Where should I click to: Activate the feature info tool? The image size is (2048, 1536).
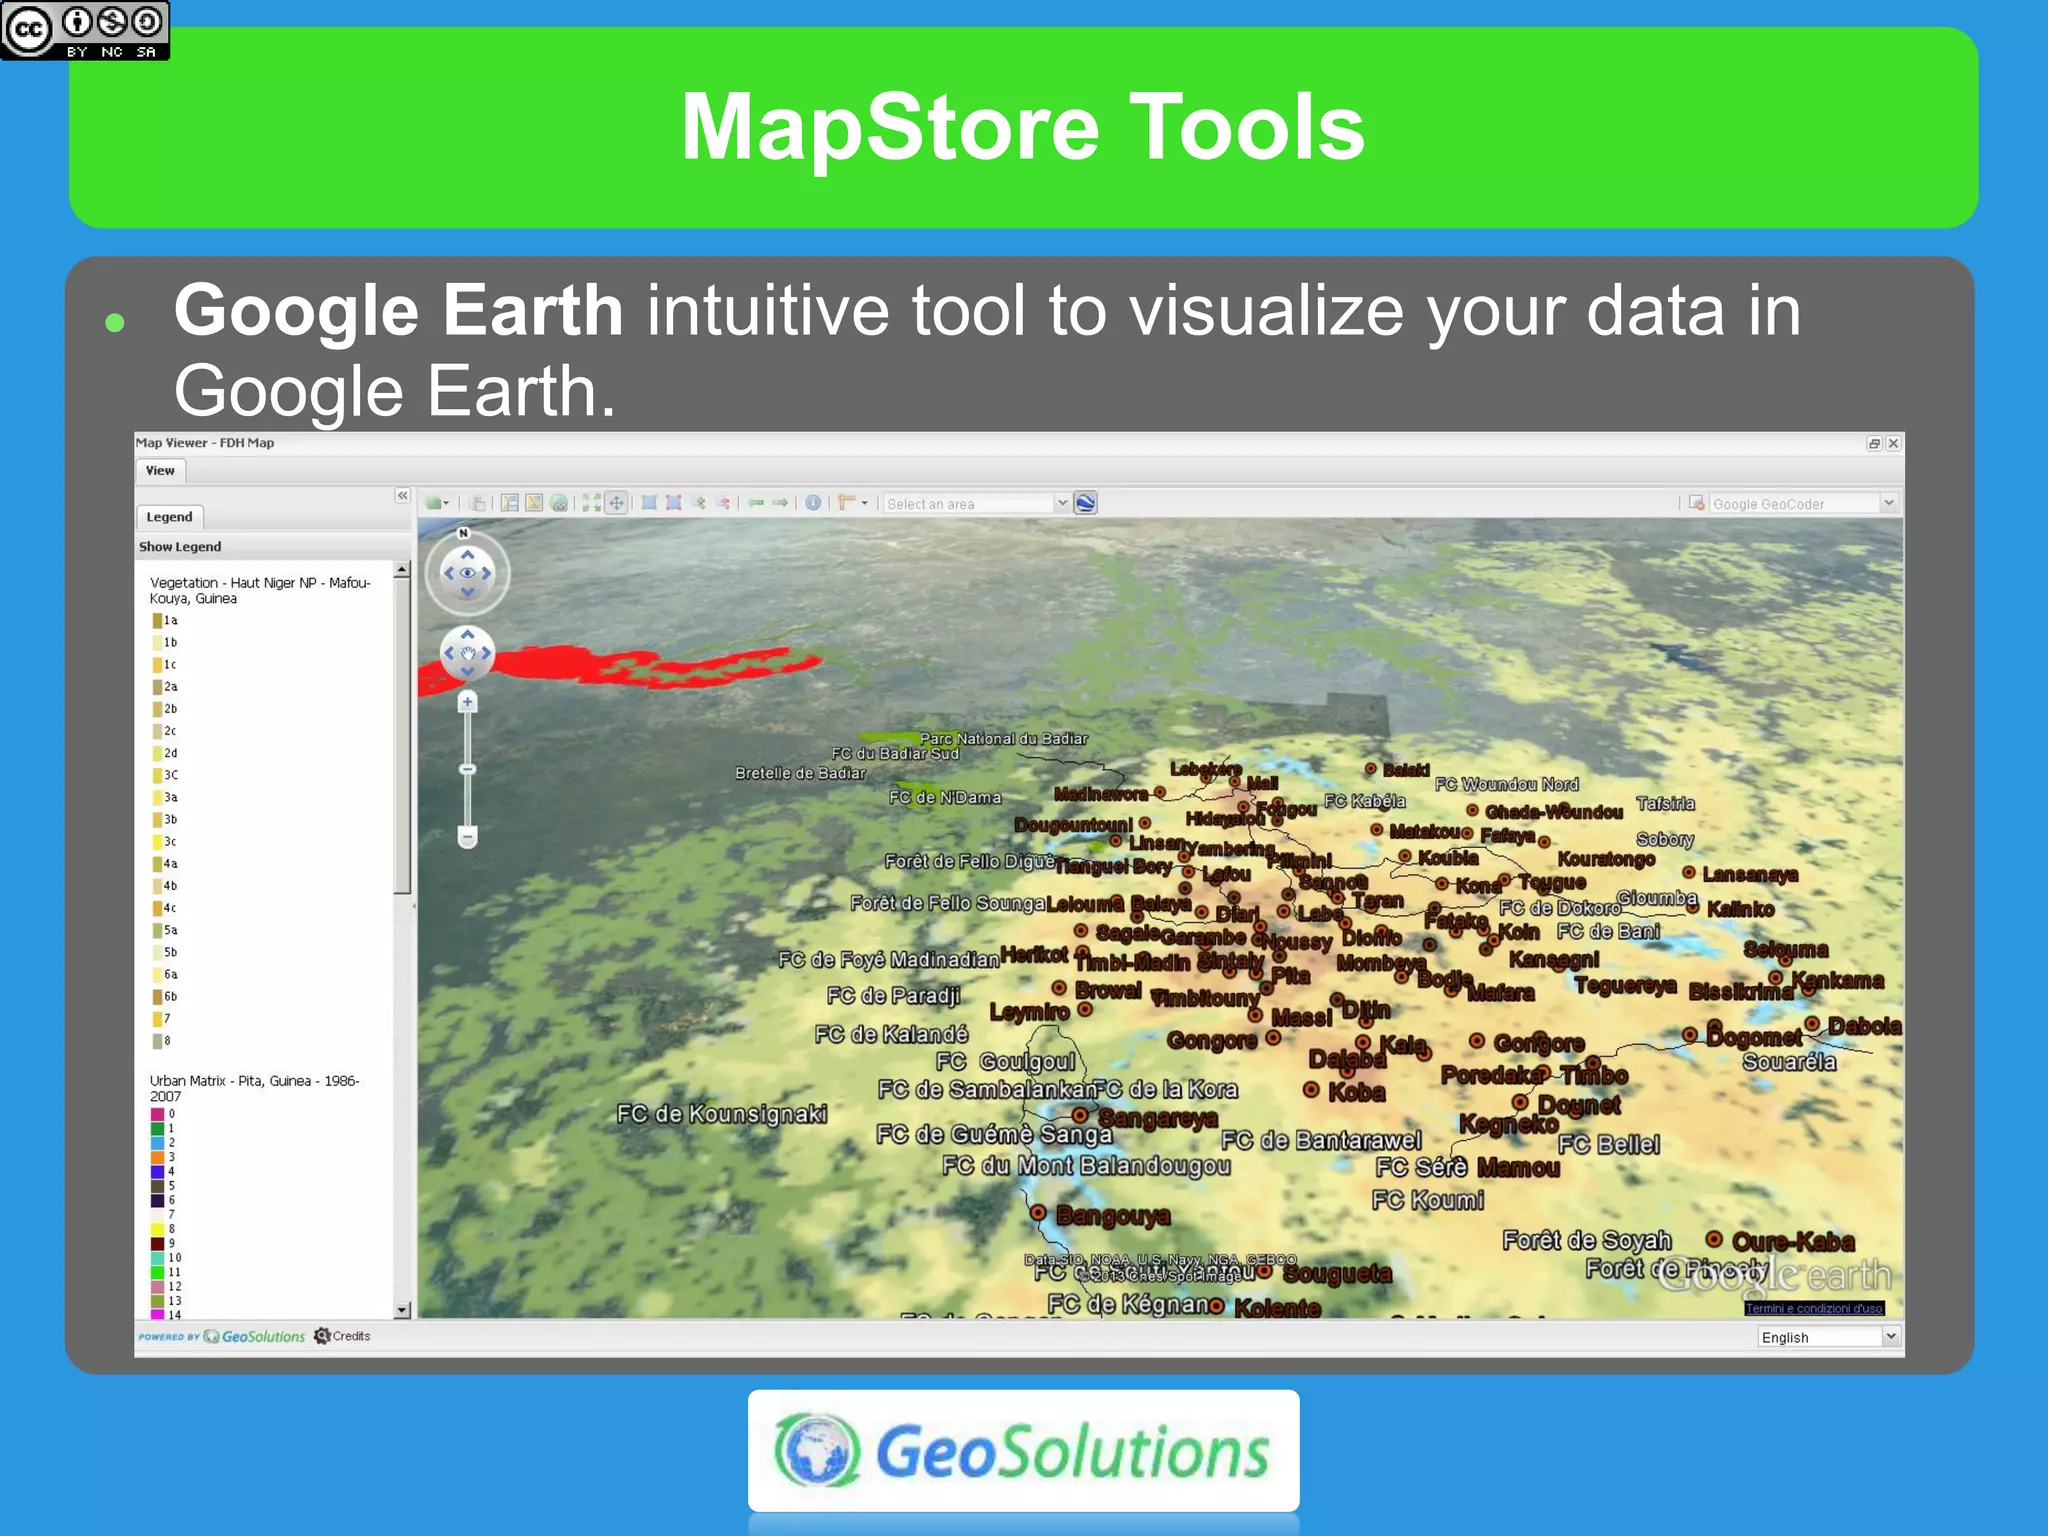click(814, 503)
